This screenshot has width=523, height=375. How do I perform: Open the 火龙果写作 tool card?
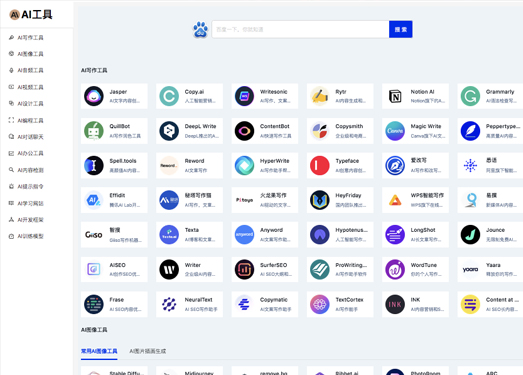(x=265, y=200)
